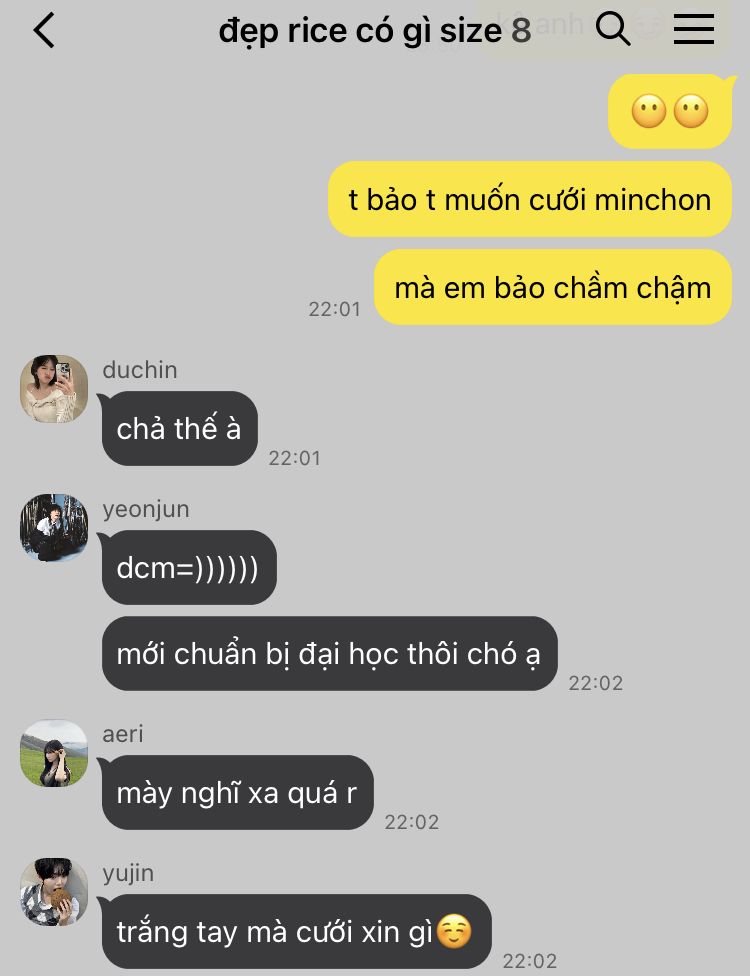The width and height of the screenshot is (750, 976).
Task: Select the yellow emoji faces bubble
Action: (x=670, y=111)
